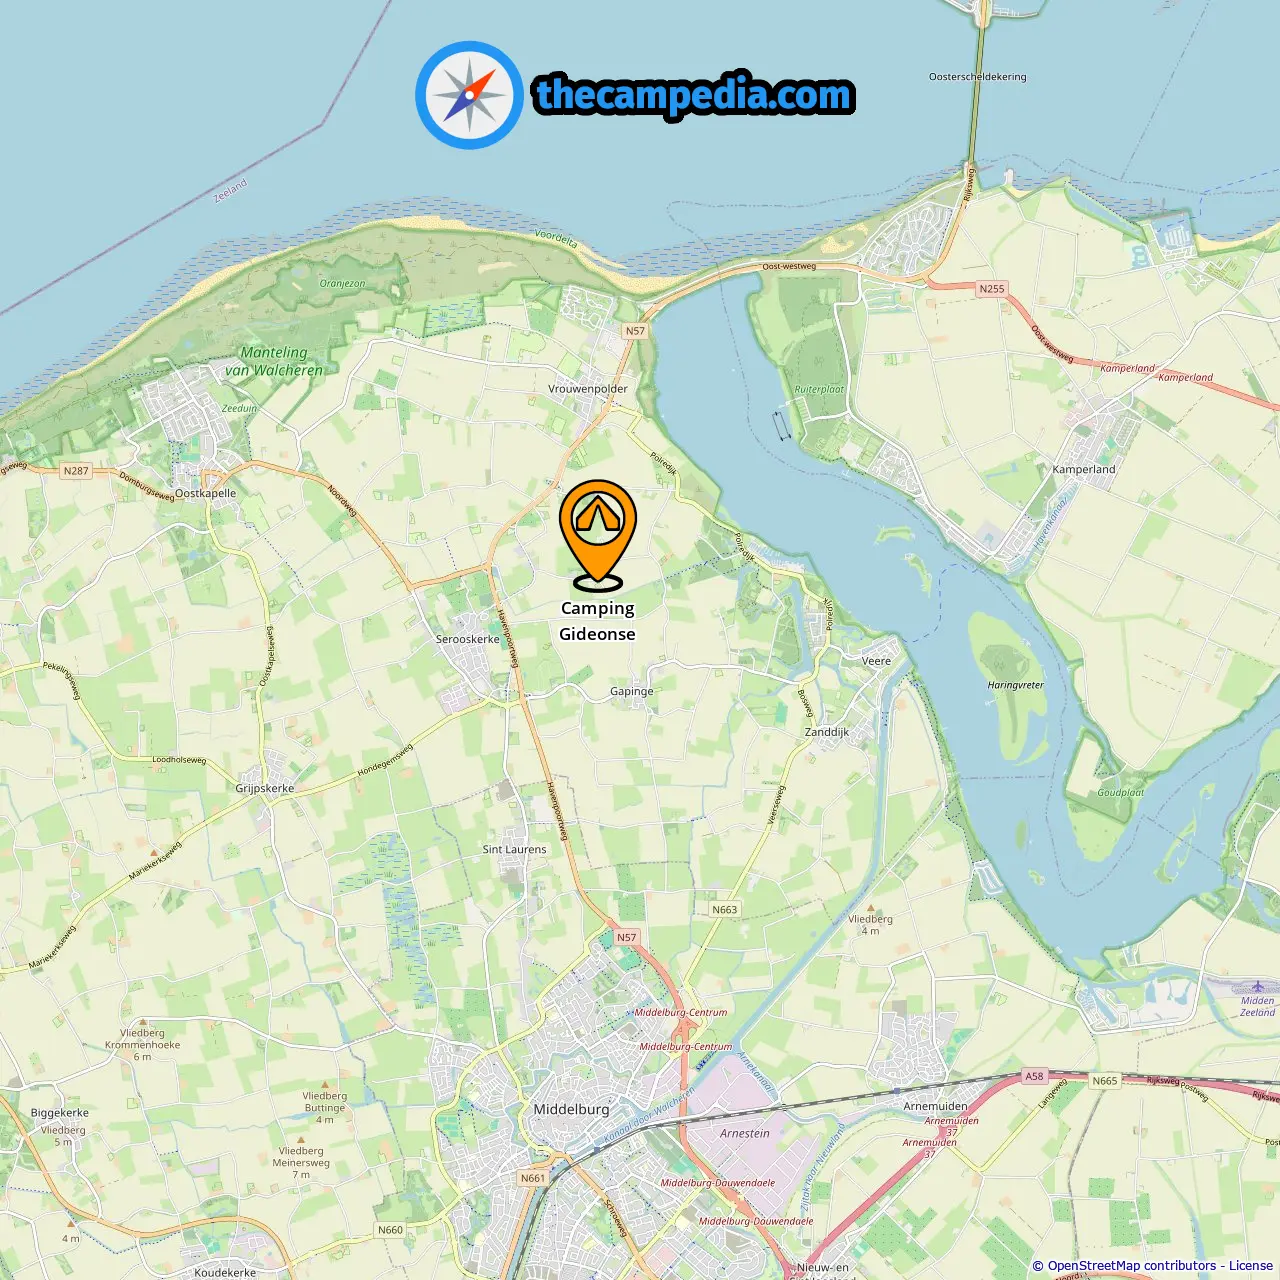Click the N57 road shield near Vrouwenpolder
Image resolution: width=1280 pixels, height=1280 pixels.
(x=635, y=331)
